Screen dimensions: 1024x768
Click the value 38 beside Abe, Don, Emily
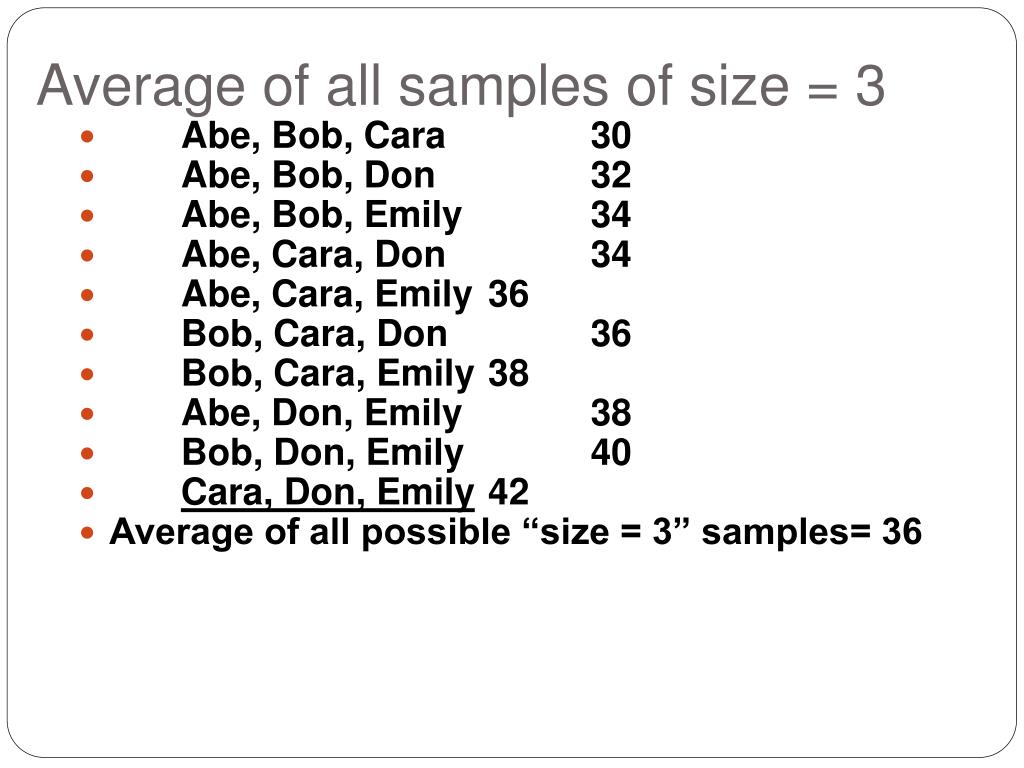(611, 413)
